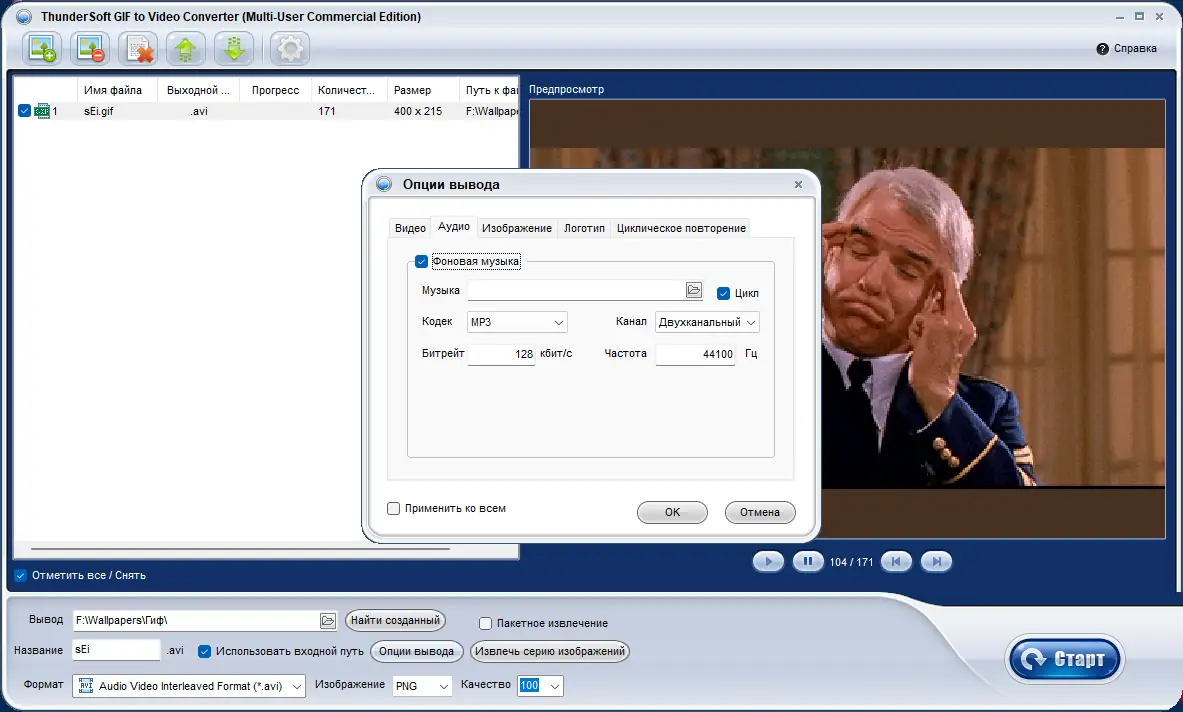Open the Кодек MP3 dropdown
The height and width of the screenshot is (712, 1183).
pyautogui.click(x=517, y=322)
